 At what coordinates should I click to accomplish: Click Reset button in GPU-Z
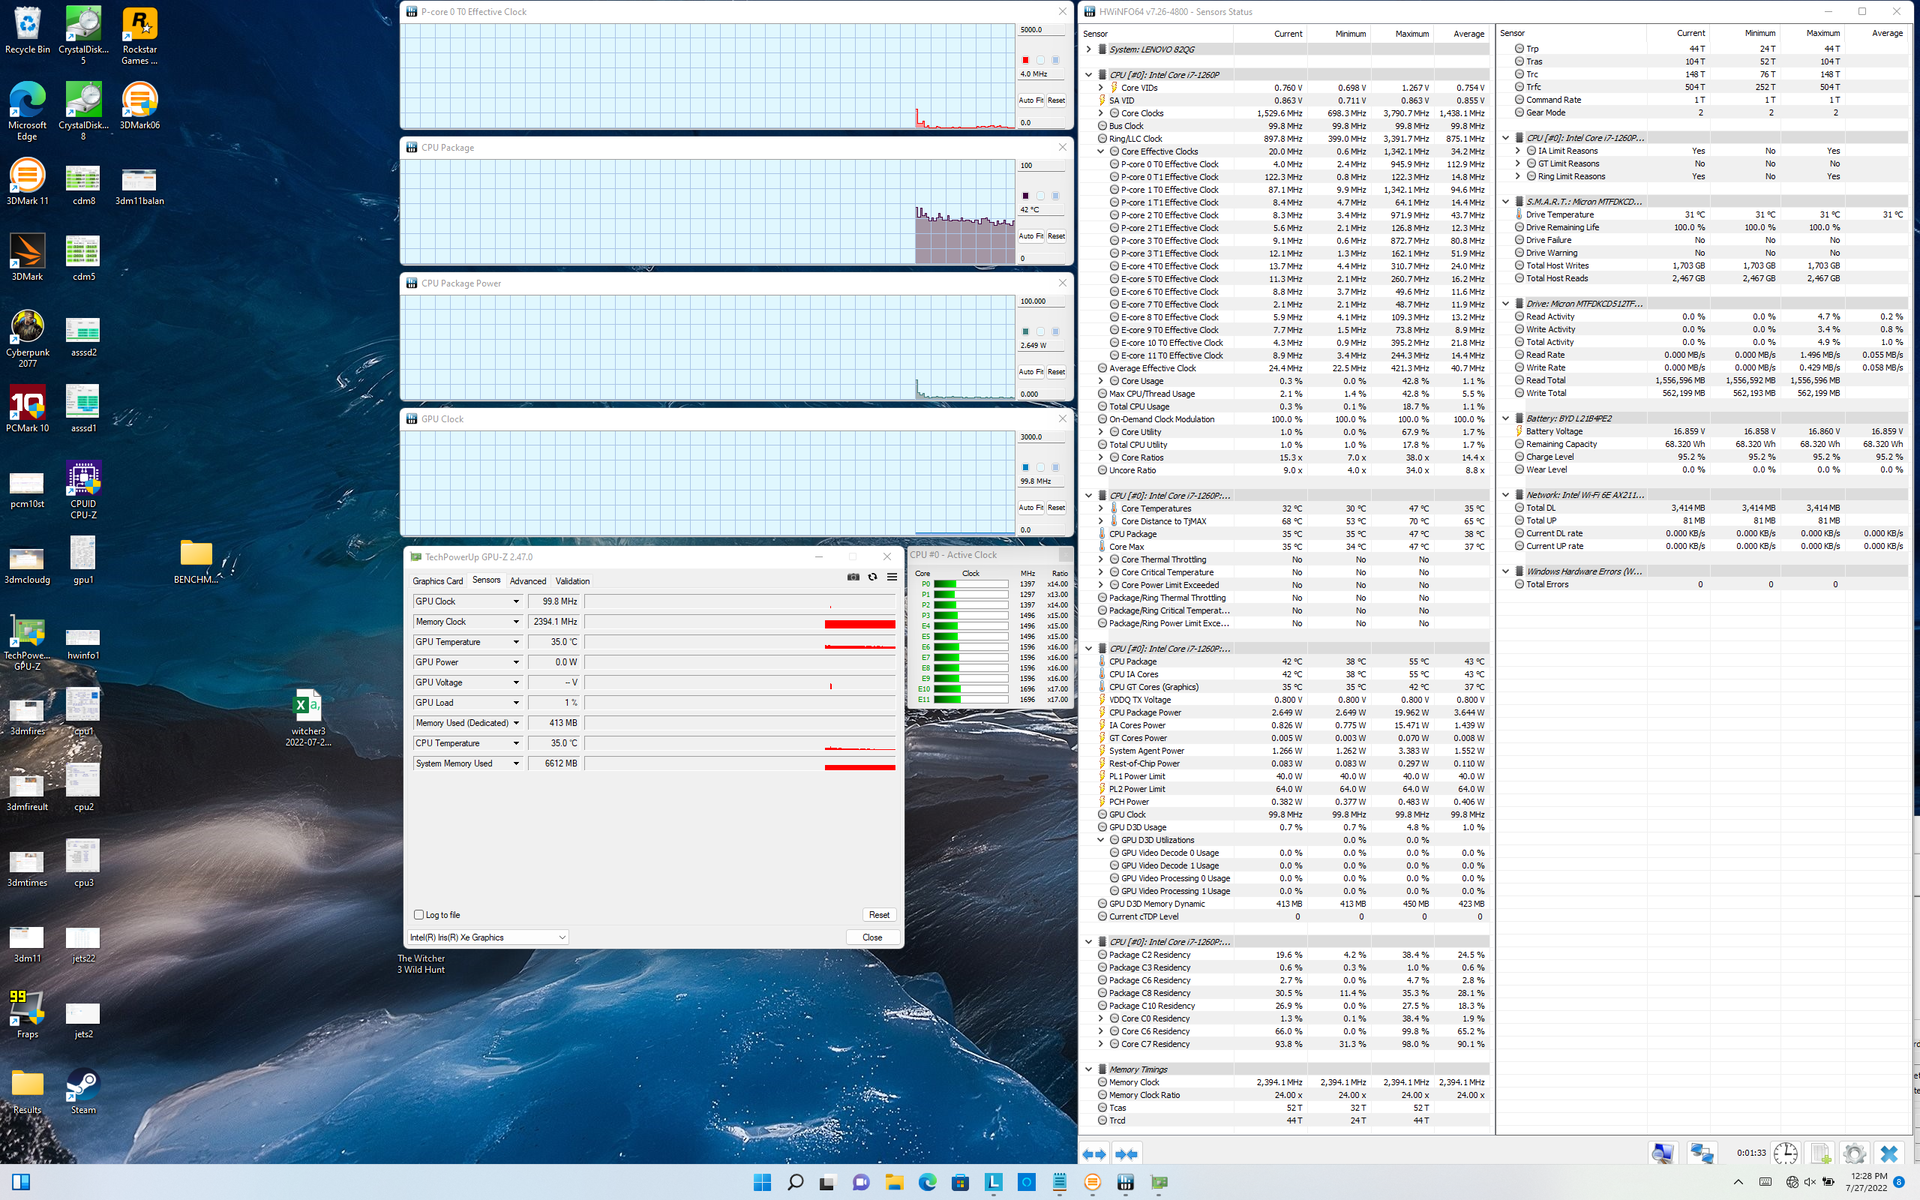click(879, 915)
